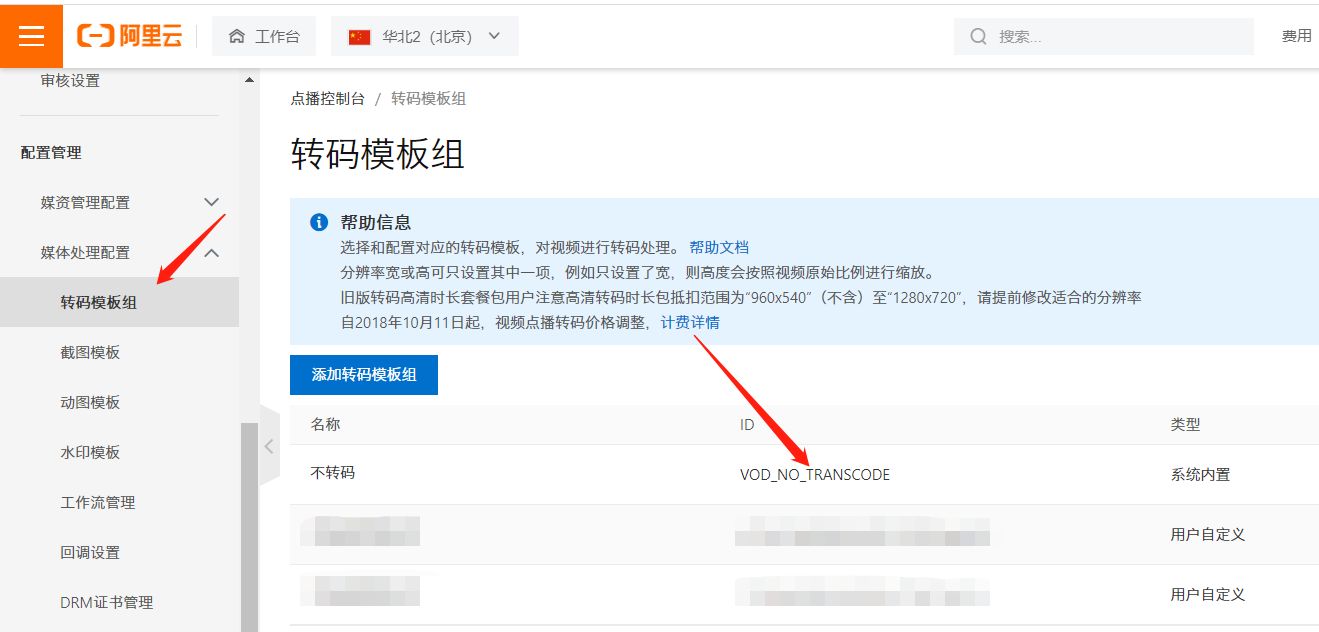Image resolution: width=1319 pixels, height=632 pixels.
Task: Select 审核设置 in the sidebar
Action: 70,81
